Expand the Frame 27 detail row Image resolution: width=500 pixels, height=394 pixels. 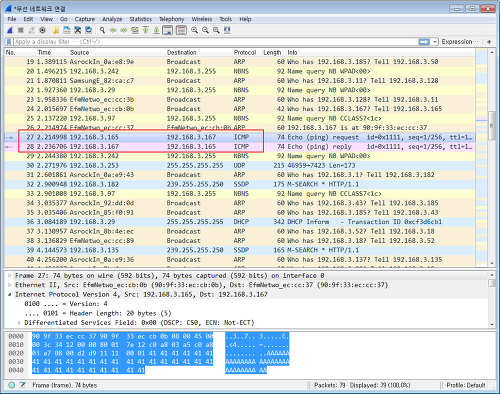click(x=10, y=276)
